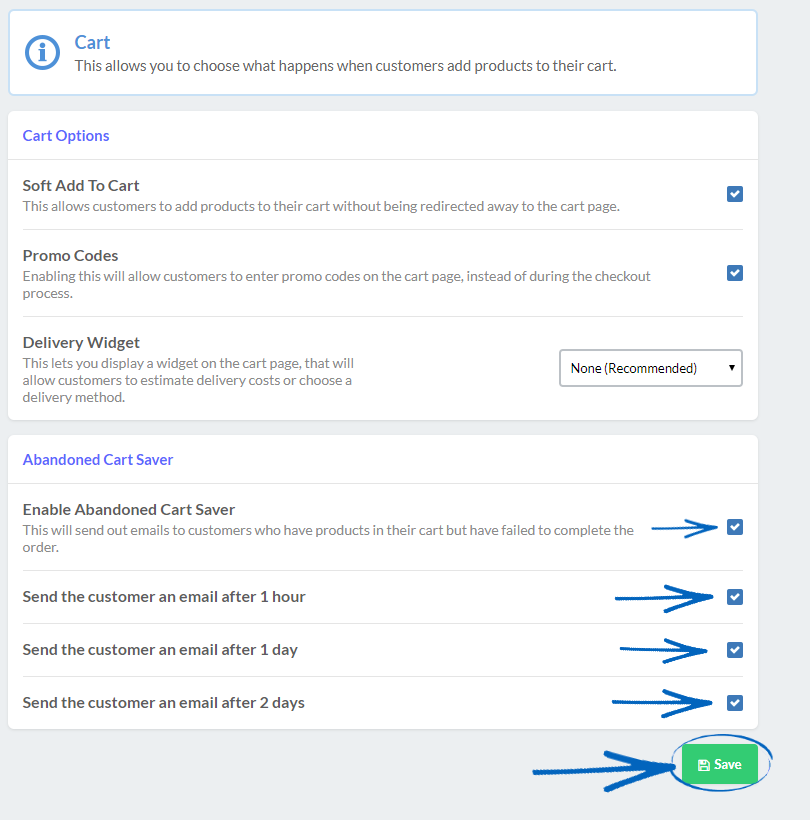Select the Abandoned Cart Saver section heading

97,459
